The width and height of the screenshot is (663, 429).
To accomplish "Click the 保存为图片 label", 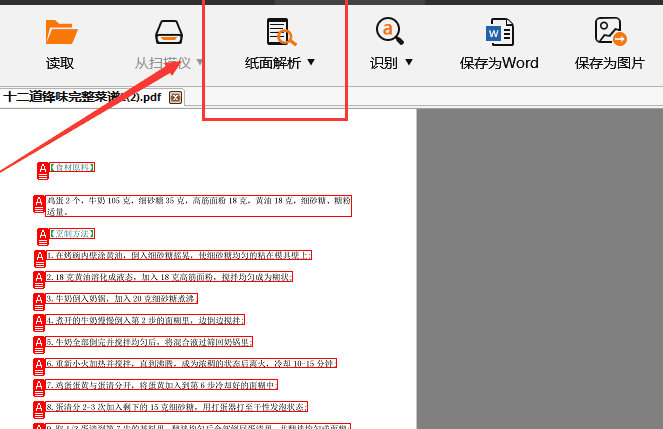I will click(x=609, y=63).
